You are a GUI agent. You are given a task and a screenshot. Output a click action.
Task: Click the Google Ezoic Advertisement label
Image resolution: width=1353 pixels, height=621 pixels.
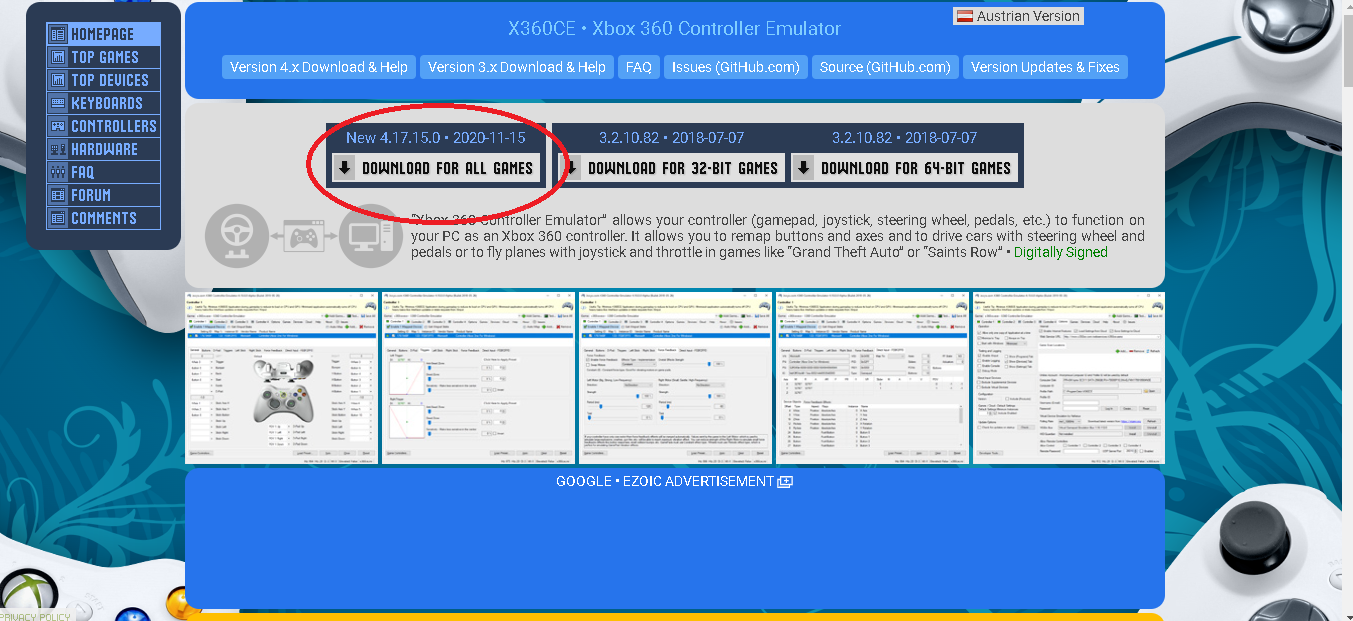pyautogui.click(x=665, y=481)
